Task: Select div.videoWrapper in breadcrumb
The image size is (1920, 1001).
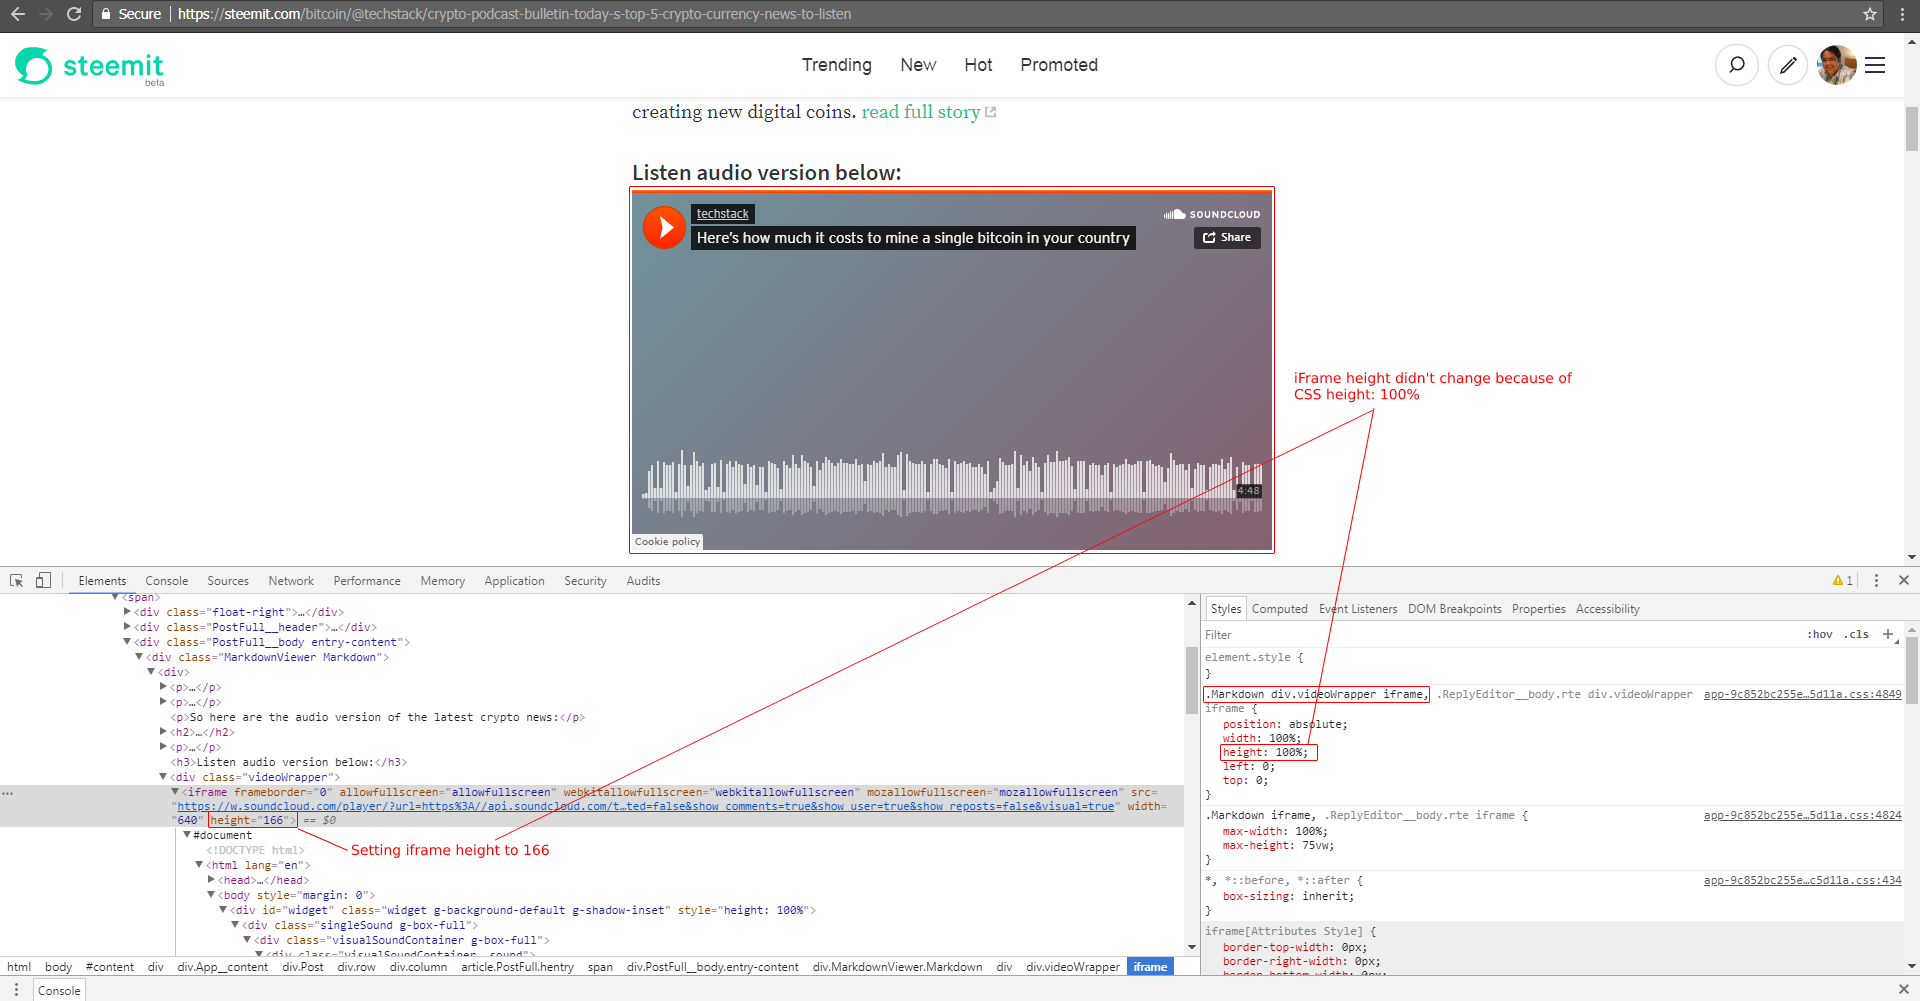Action: tap(1073, 967)
